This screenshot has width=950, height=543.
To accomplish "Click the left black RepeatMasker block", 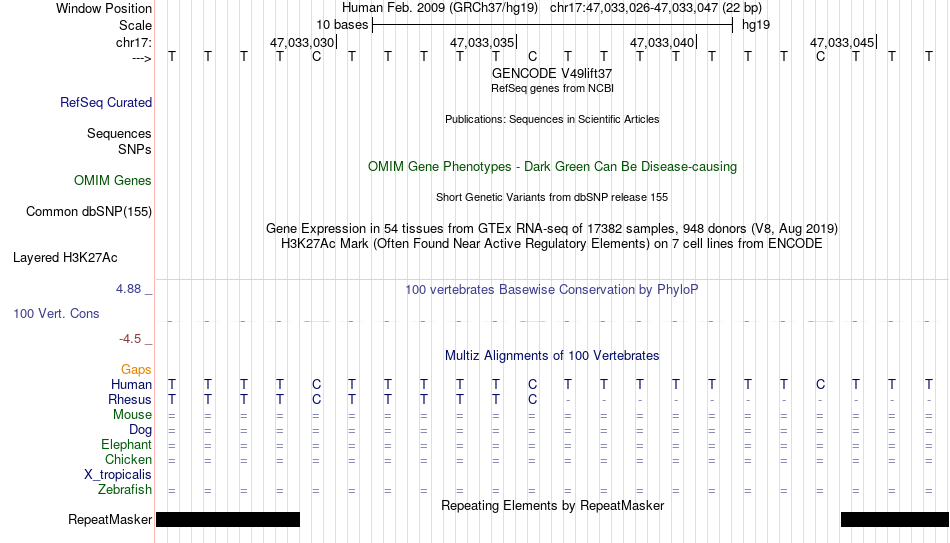I will pos(228,519).
